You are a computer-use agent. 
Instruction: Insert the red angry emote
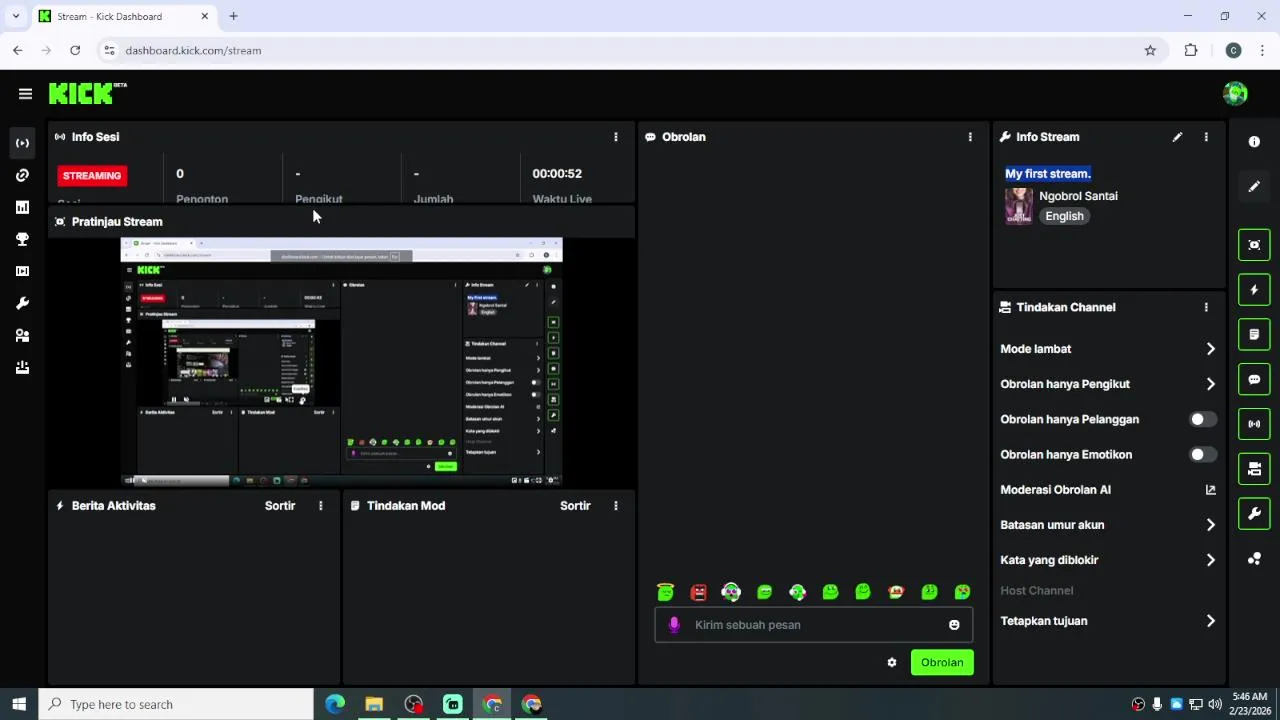[x=698, y=592]
